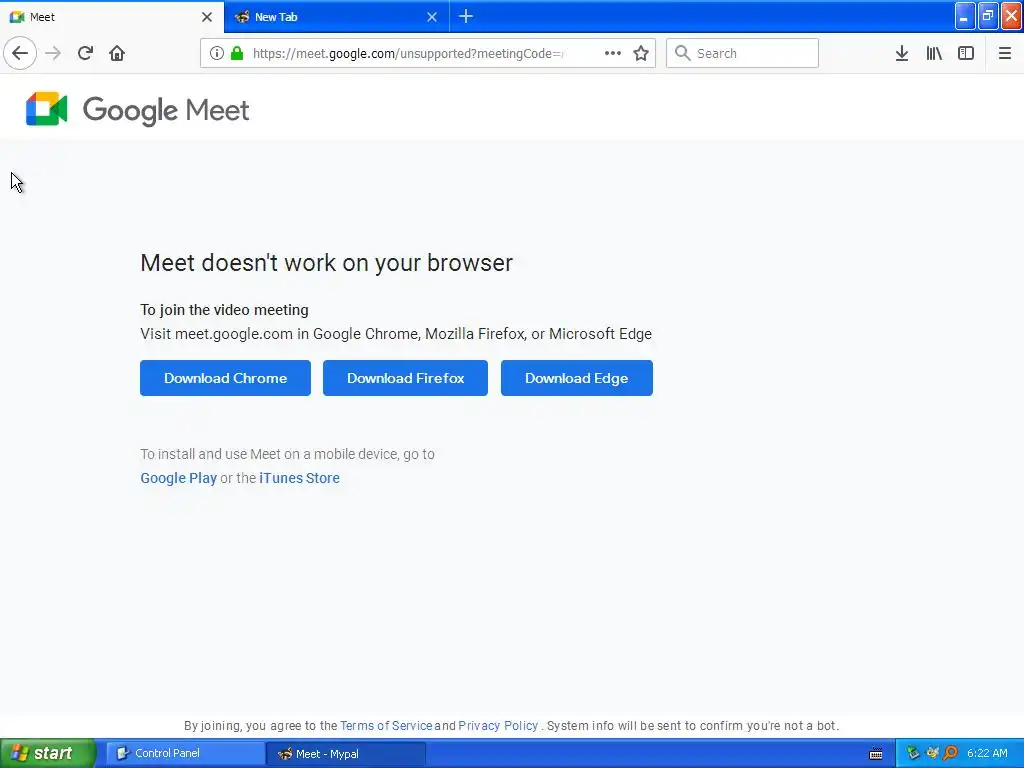Screen dimensions: 1024x768
Task: Close the New Tab tab
Action: [x=432, y=17]
